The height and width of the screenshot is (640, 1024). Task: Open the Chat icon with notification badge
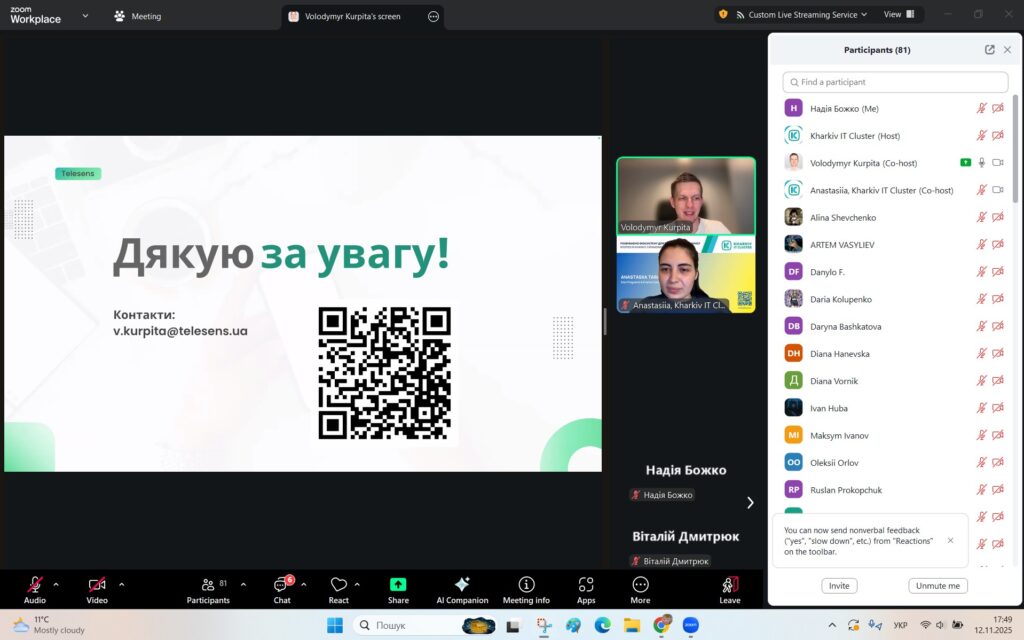coord(281,585)
